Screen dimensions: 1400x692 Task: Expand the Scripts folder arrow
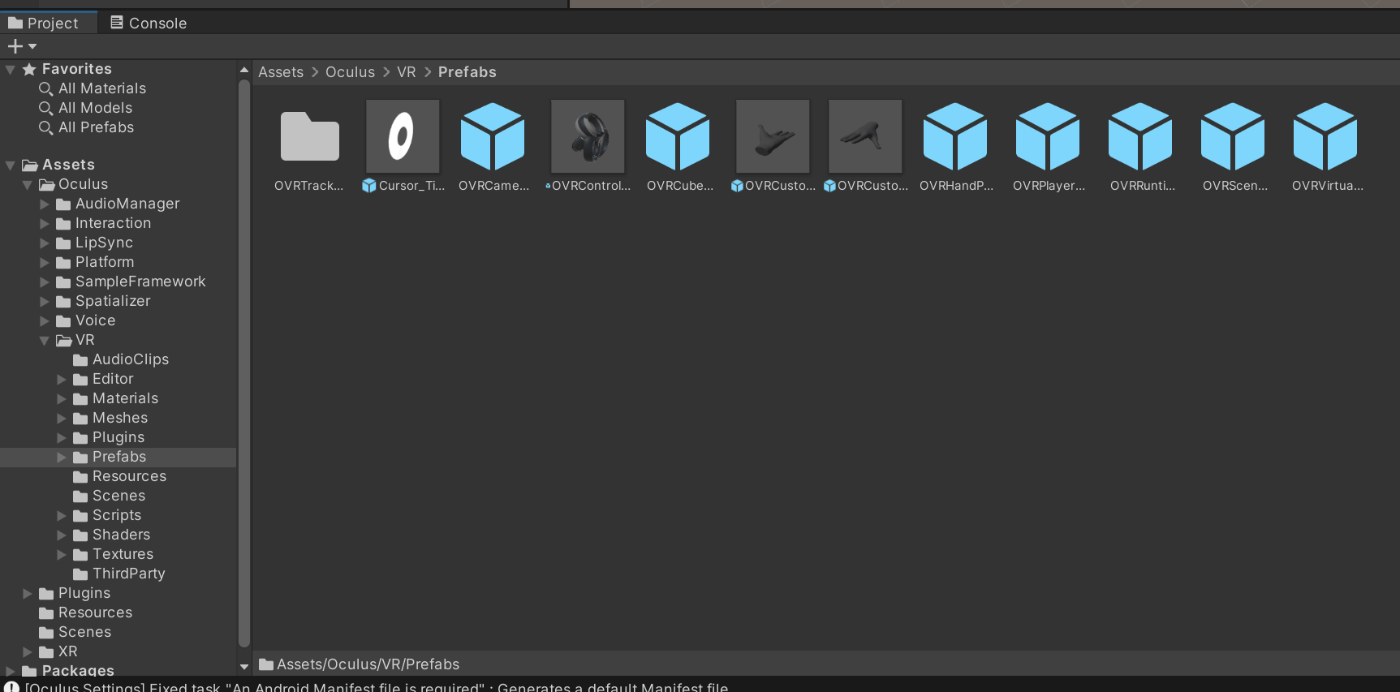61,516
